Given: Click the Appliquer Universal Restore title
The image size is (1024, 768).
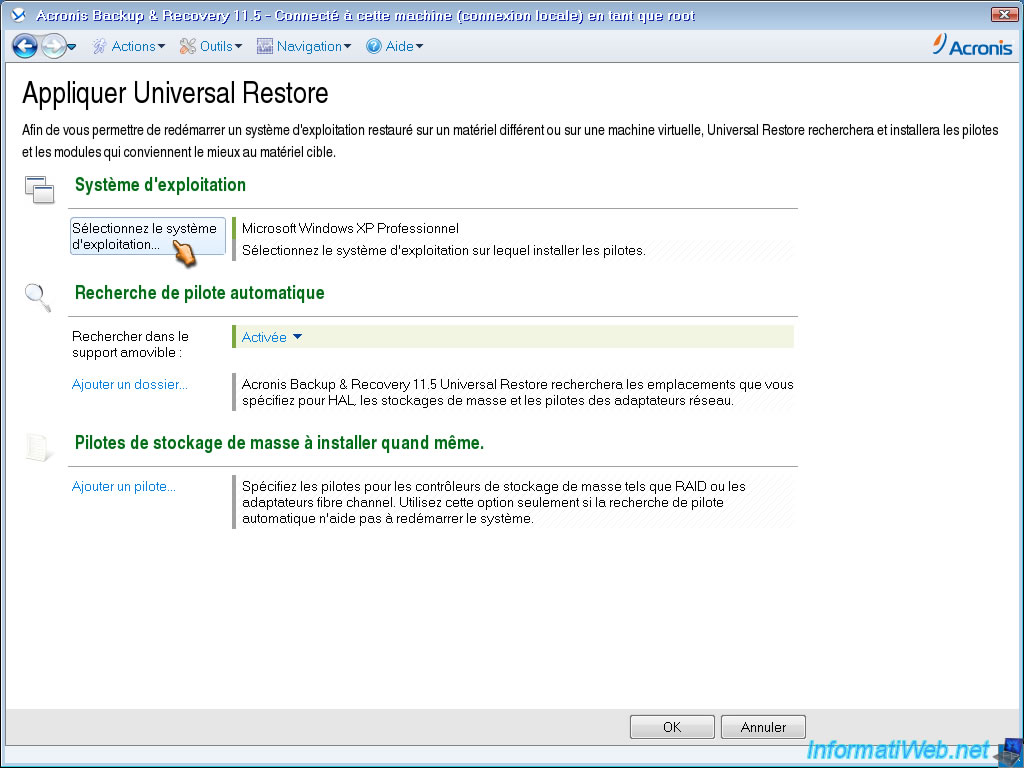Looking at the screenshot, I should [175, 93].
